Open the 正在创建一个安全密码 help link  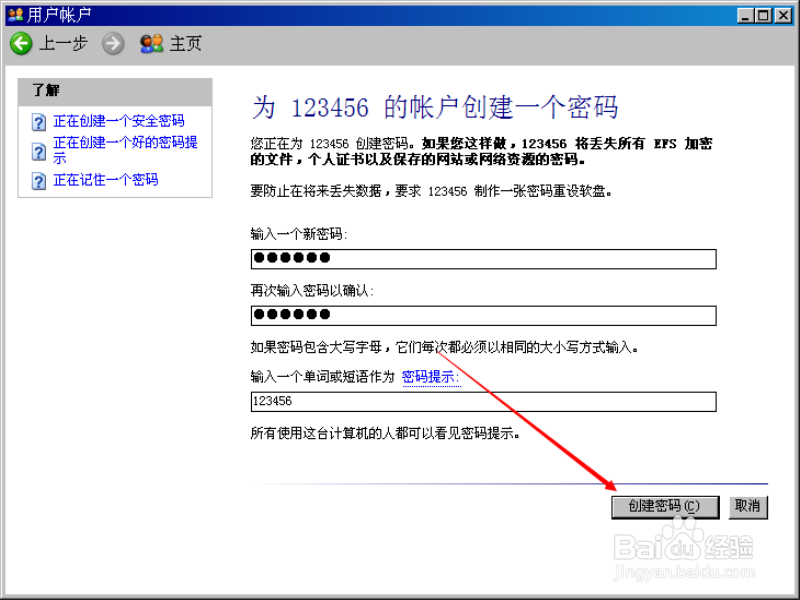[x=119, y=121]
